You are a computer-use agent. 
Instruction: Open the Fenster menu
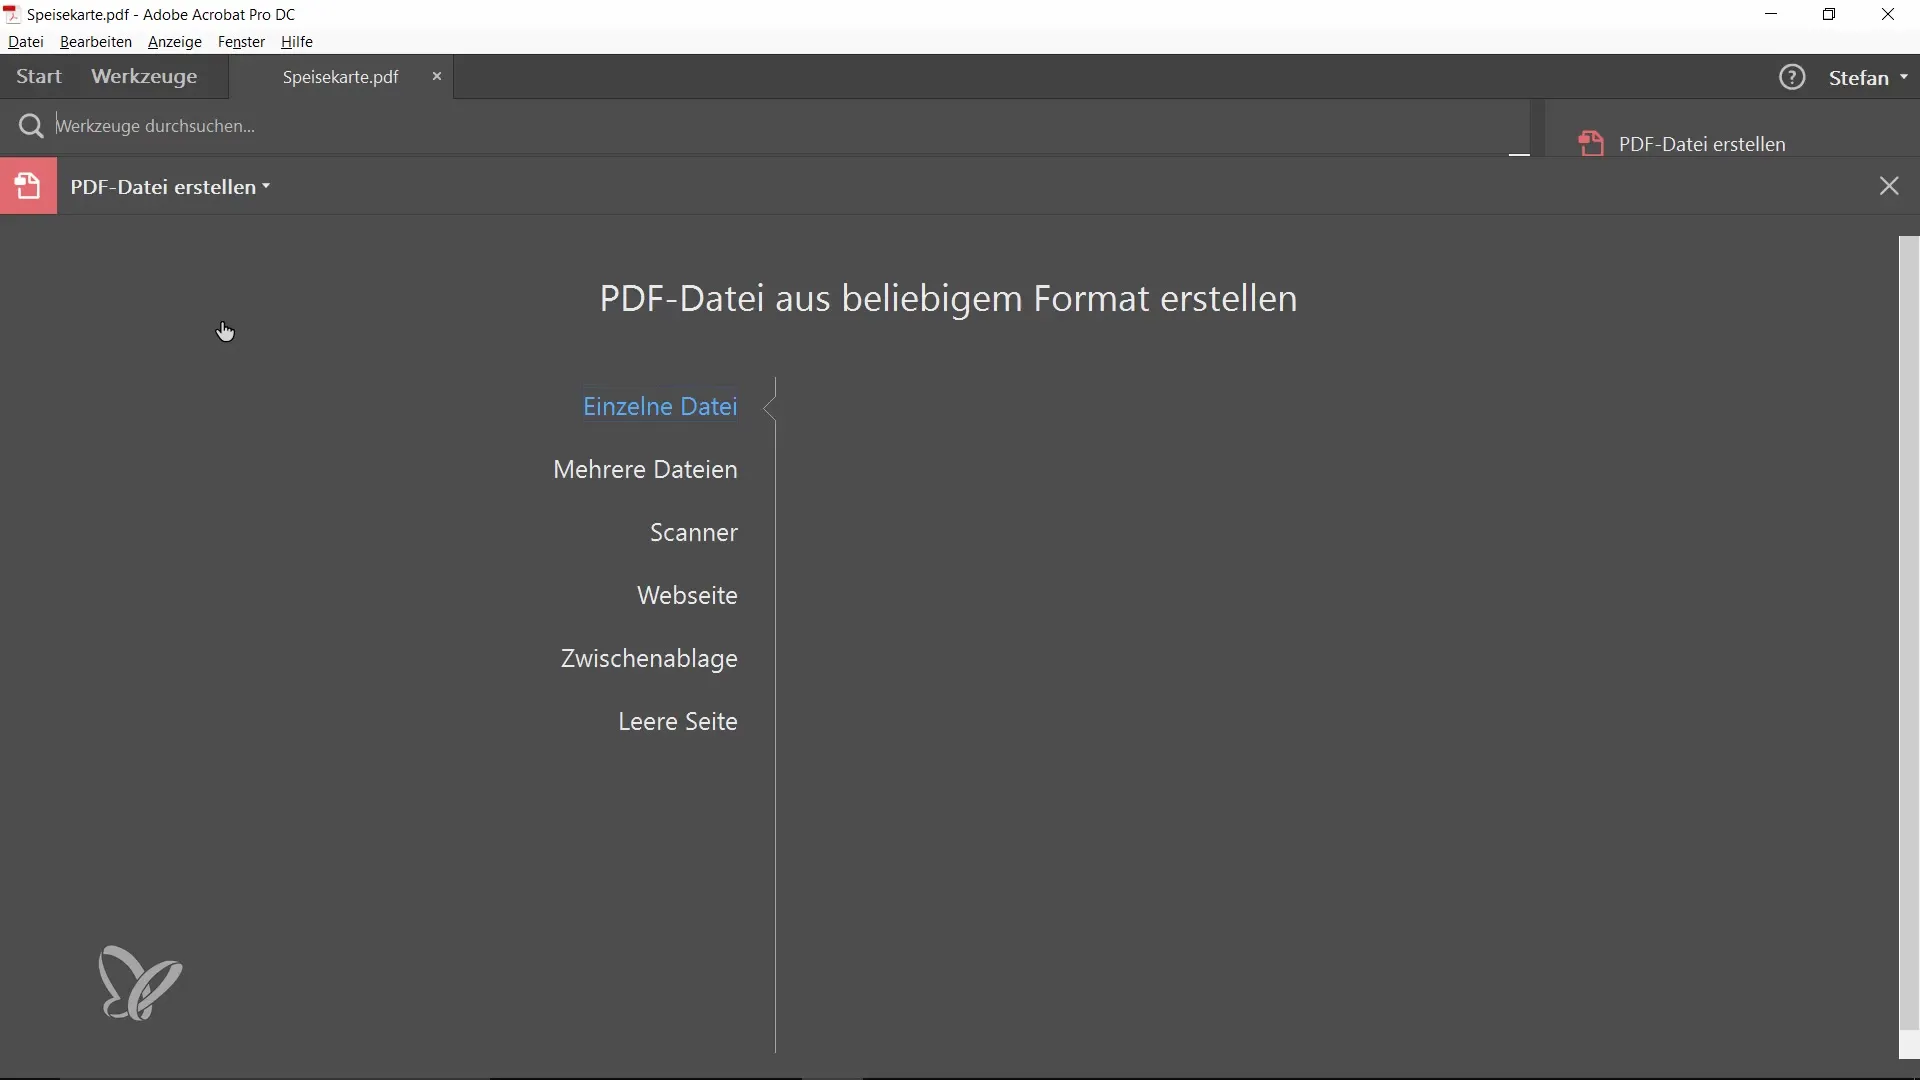[241, 42]
